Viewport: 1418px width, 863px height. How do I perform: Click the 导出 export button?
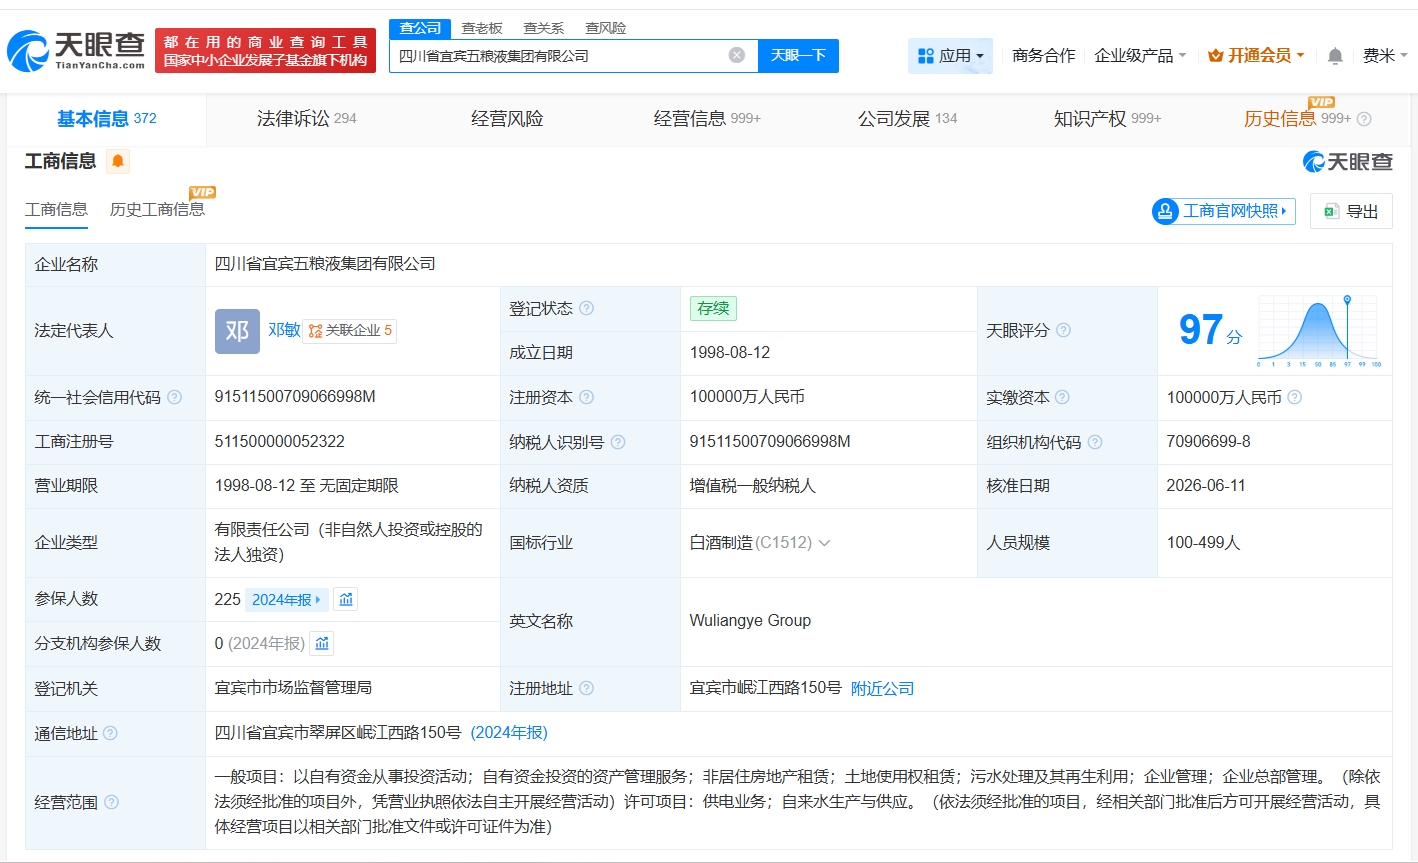(x=1351, y=211)
